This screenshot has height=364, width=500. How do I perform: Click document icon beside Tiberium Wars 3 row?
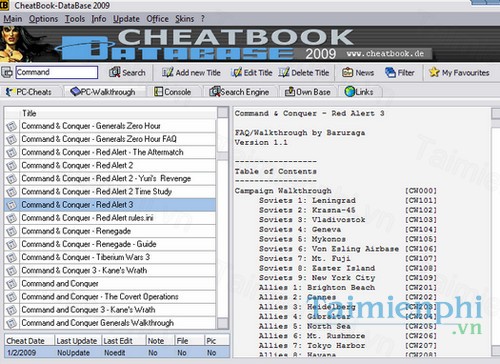pyautogui.click(x=12, y=258)
